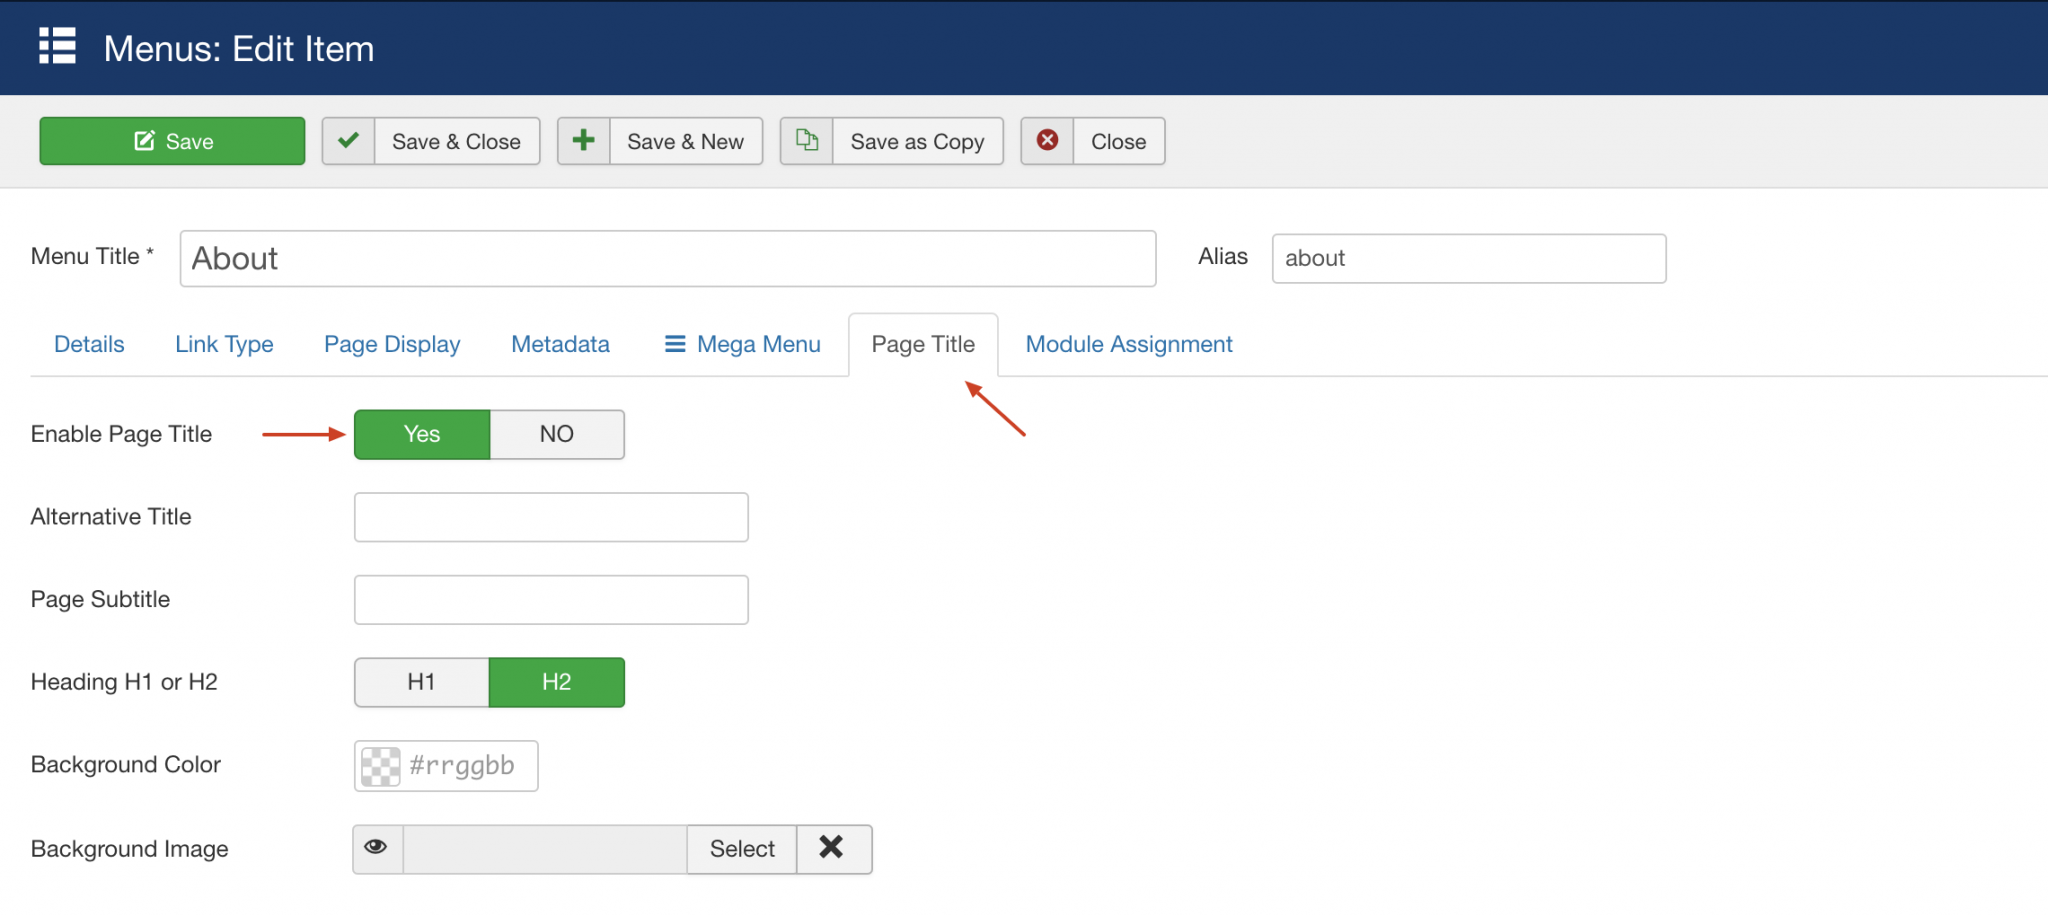Switch to the Link Type tab
Screen dimensions: 2048x916
click(224, 344)
